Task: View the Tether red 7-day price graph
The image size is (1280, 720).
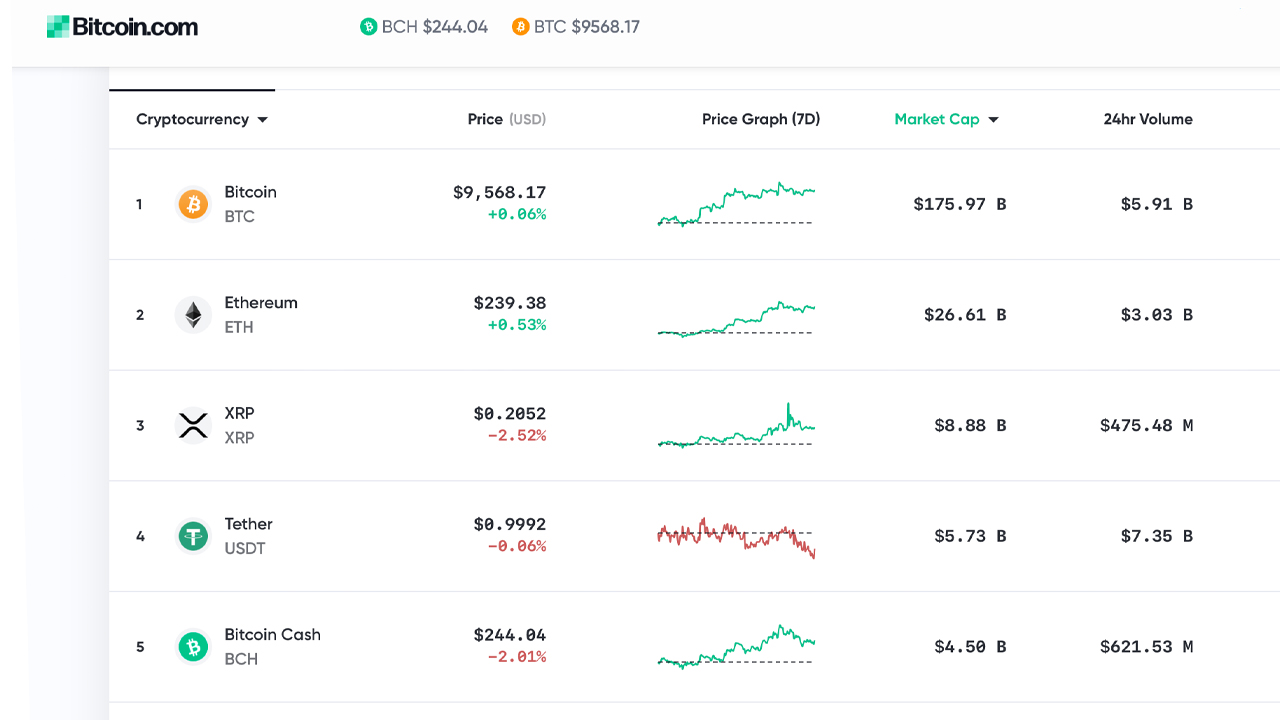Action: click(x=736, y=537)
